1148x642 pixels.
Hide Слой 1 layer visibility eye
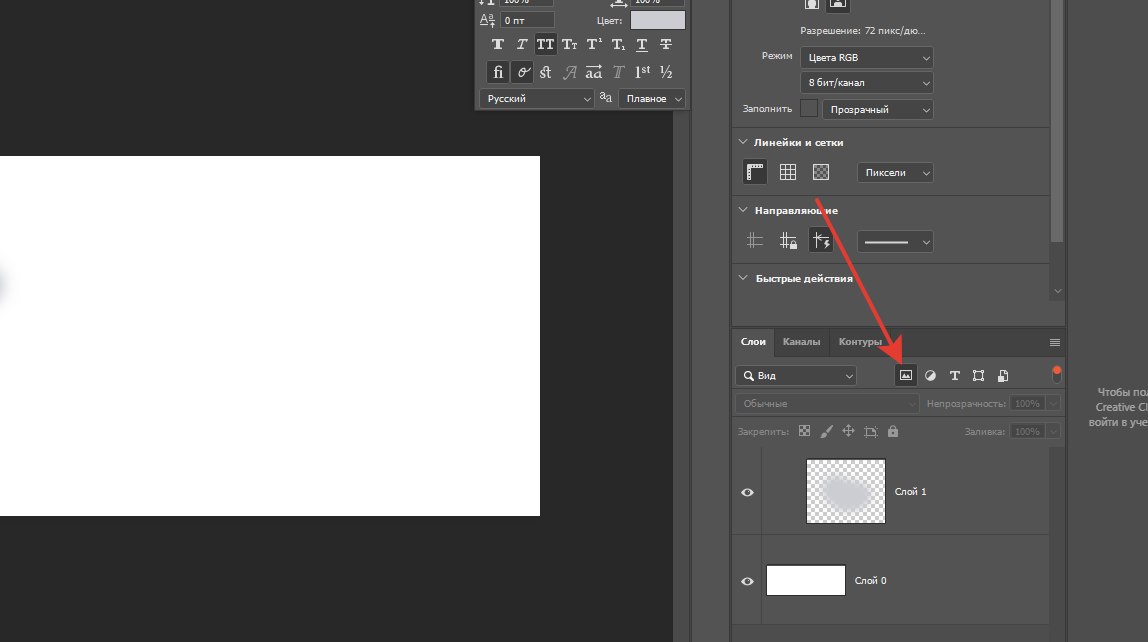[748, 492]
